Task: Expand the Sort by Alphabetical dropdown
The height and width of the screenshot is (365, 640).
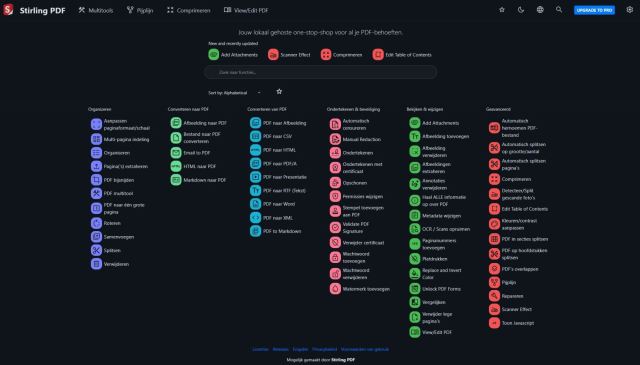Action: [235, 93]
